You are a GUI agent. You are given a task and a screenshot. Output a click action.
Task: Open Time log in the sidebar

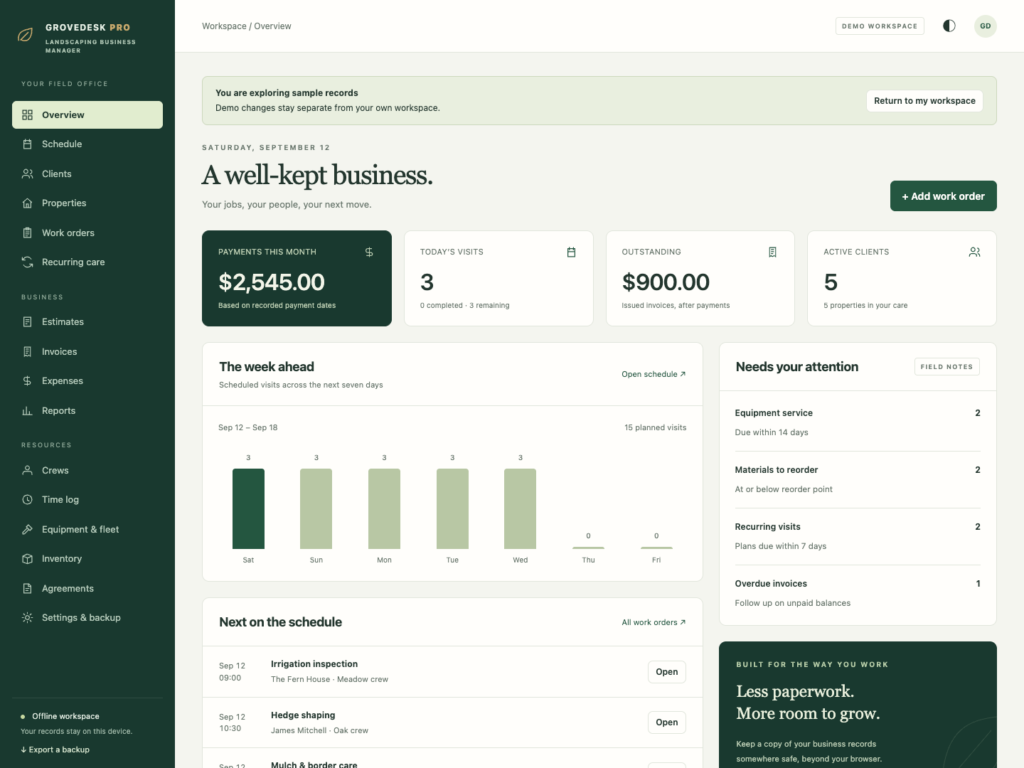click(88, 500)
